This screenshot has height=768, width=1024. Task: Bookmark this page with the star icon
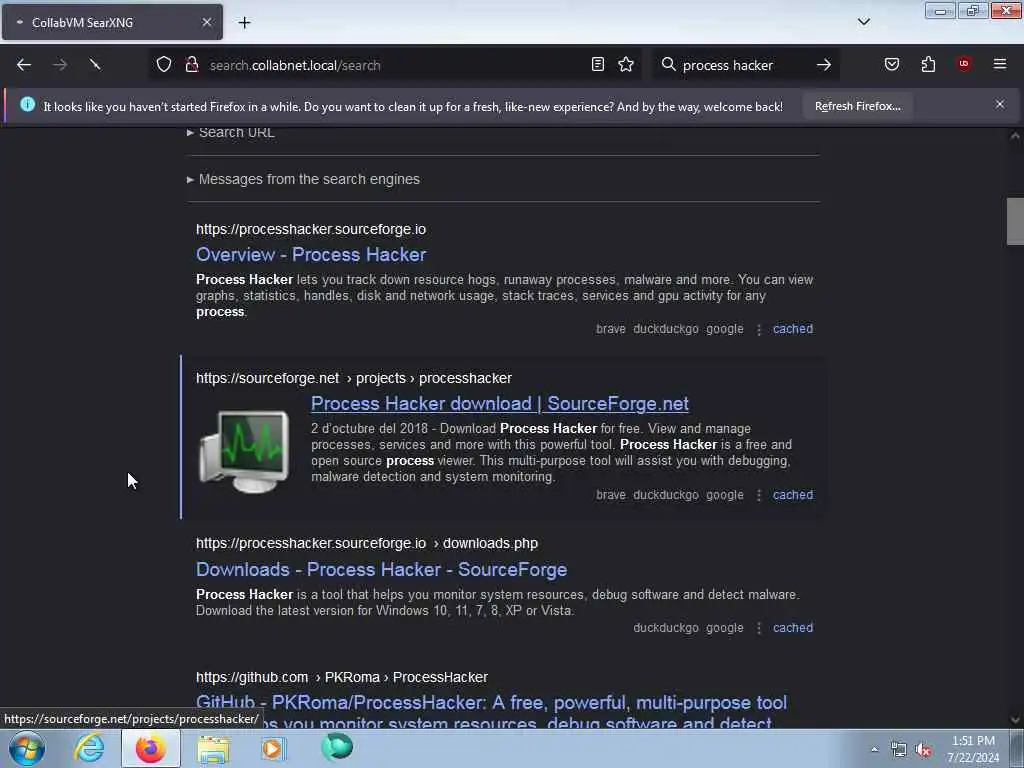pos(626,65)
